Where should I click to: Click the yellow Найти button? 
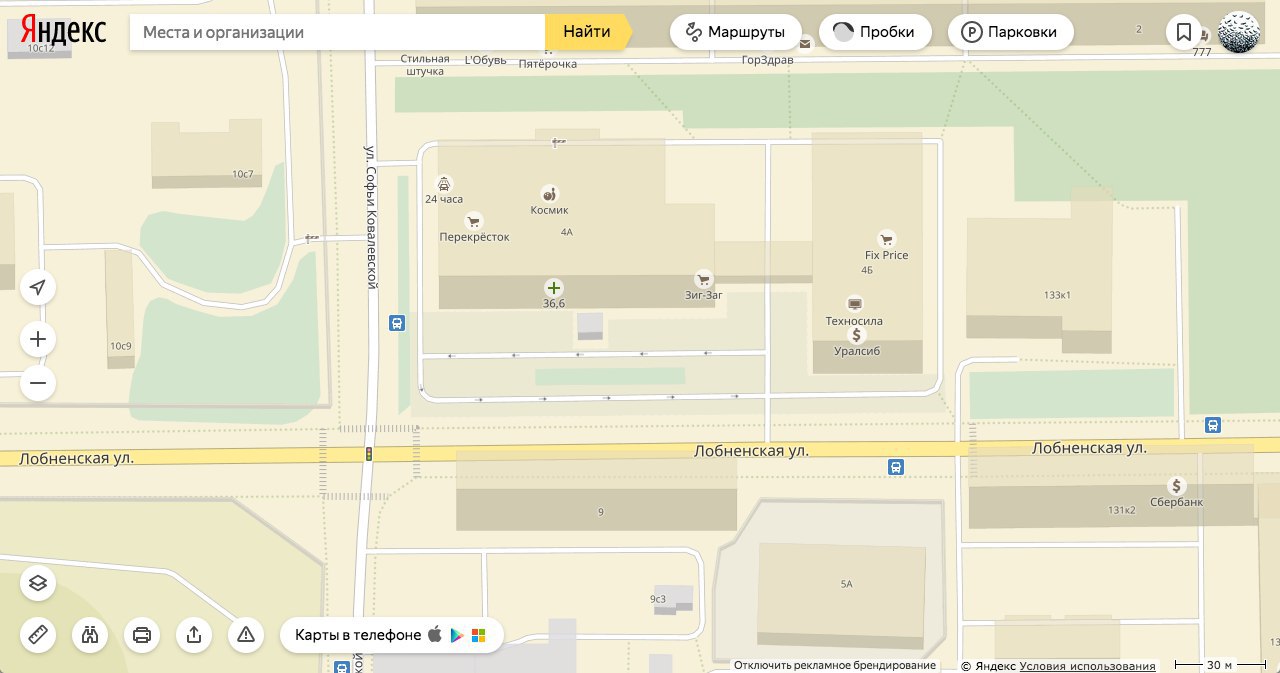[587, 32]
